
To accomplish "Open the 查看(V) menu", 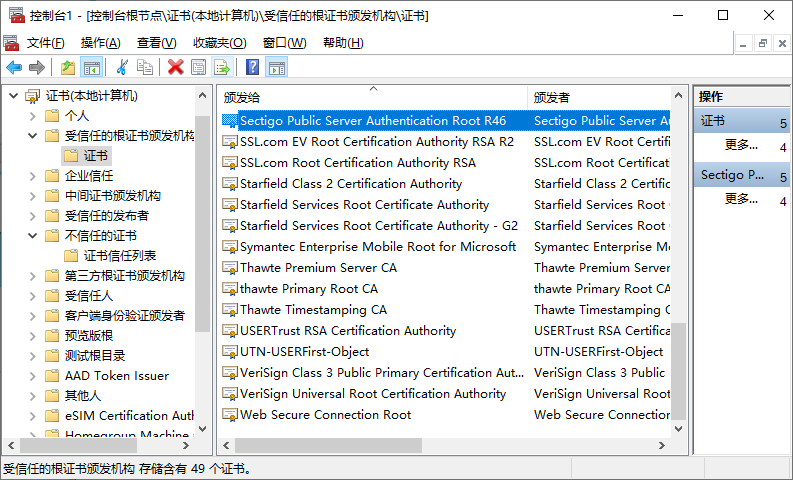I will point(156,43).
